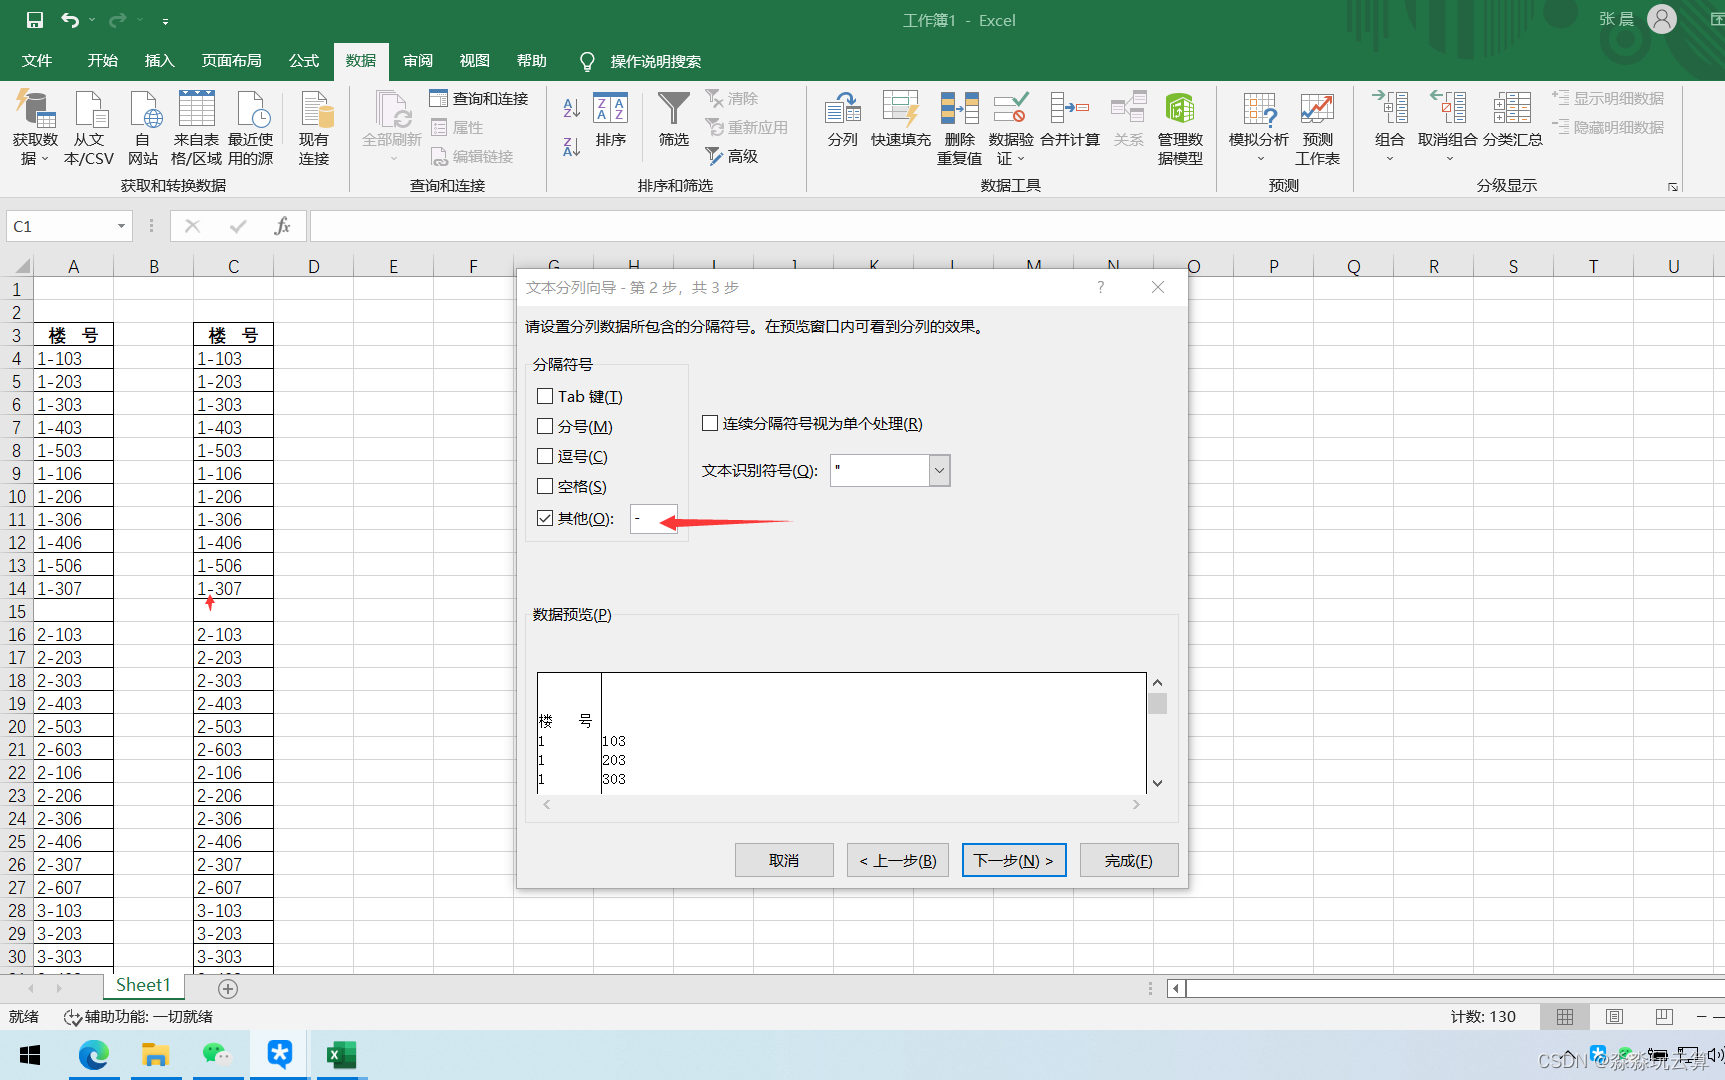This screenshot has height=1080, width=1725.
Task: Click Flash Fill (快速填充) icon
Action: (900, 120)
